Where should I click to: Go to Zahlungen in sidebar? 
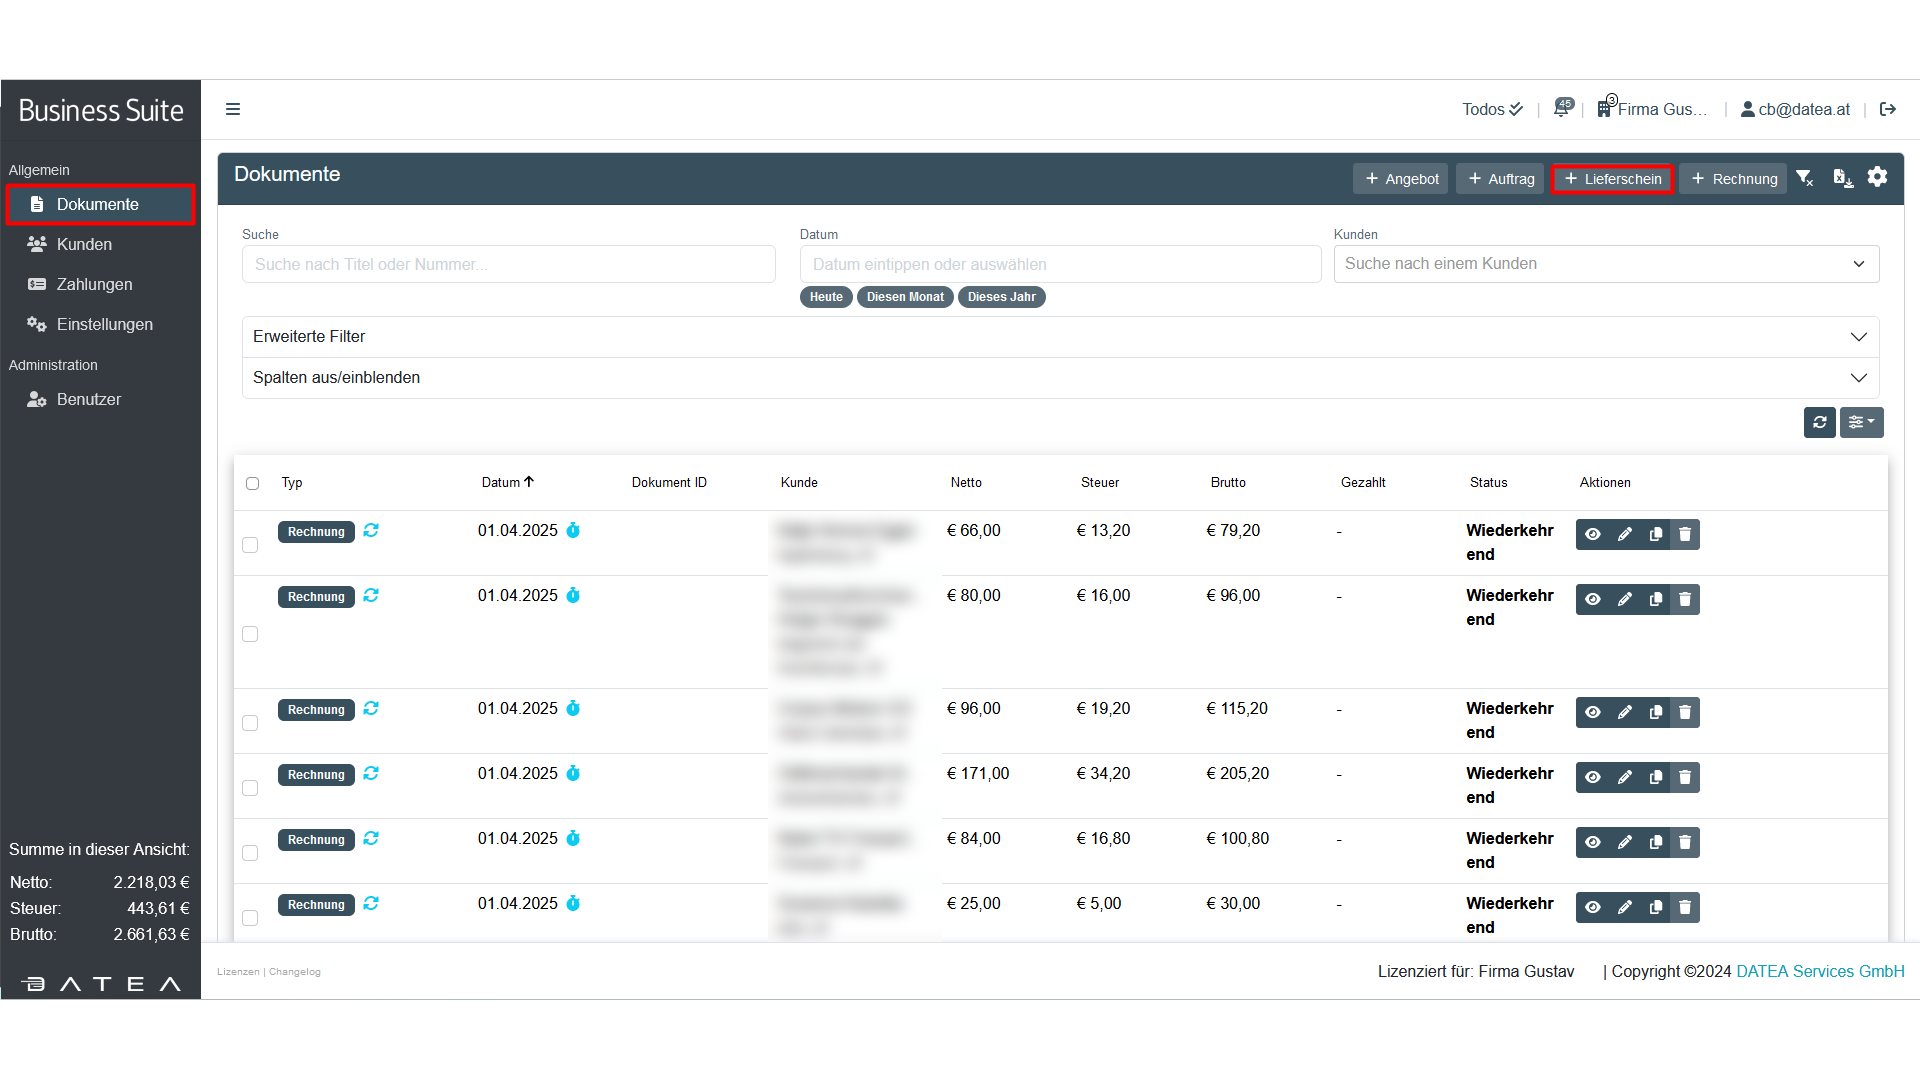pyautogui.click(x=94, y=285)
